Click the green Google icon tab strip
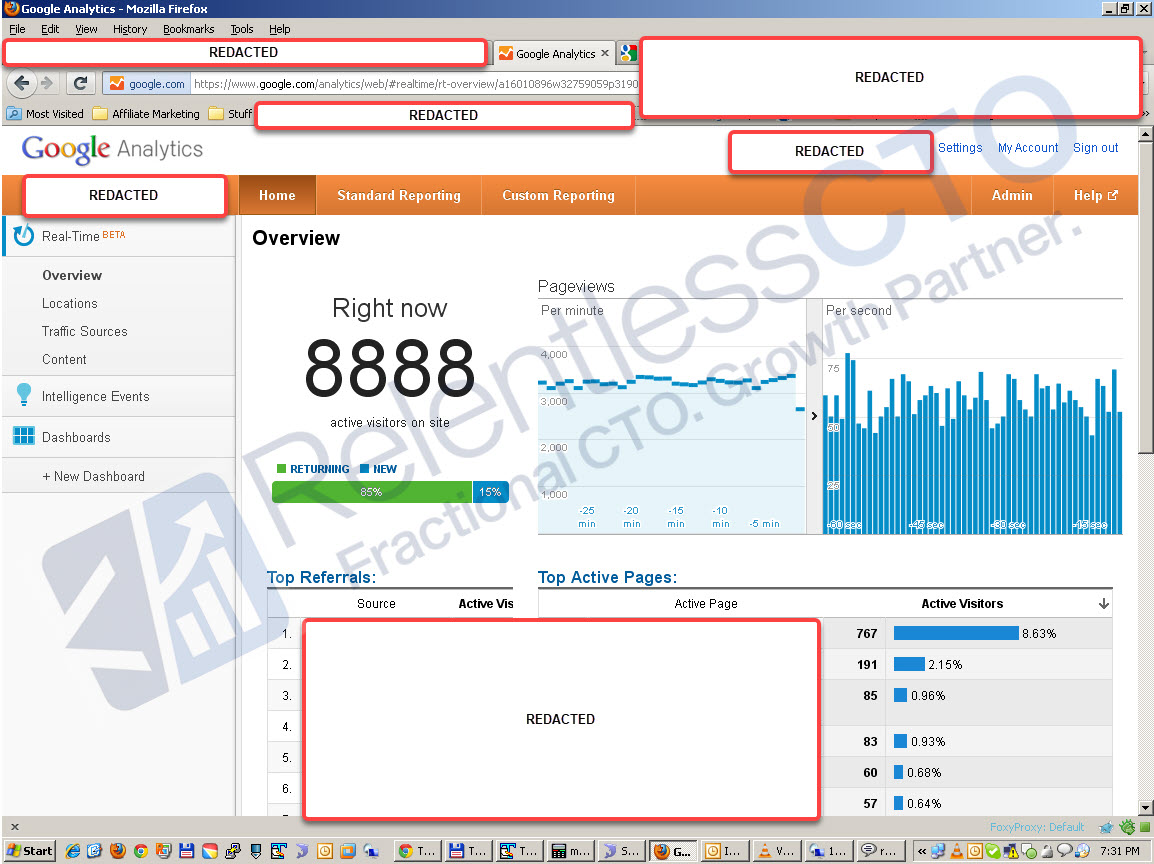 click(x=627, y=53)
